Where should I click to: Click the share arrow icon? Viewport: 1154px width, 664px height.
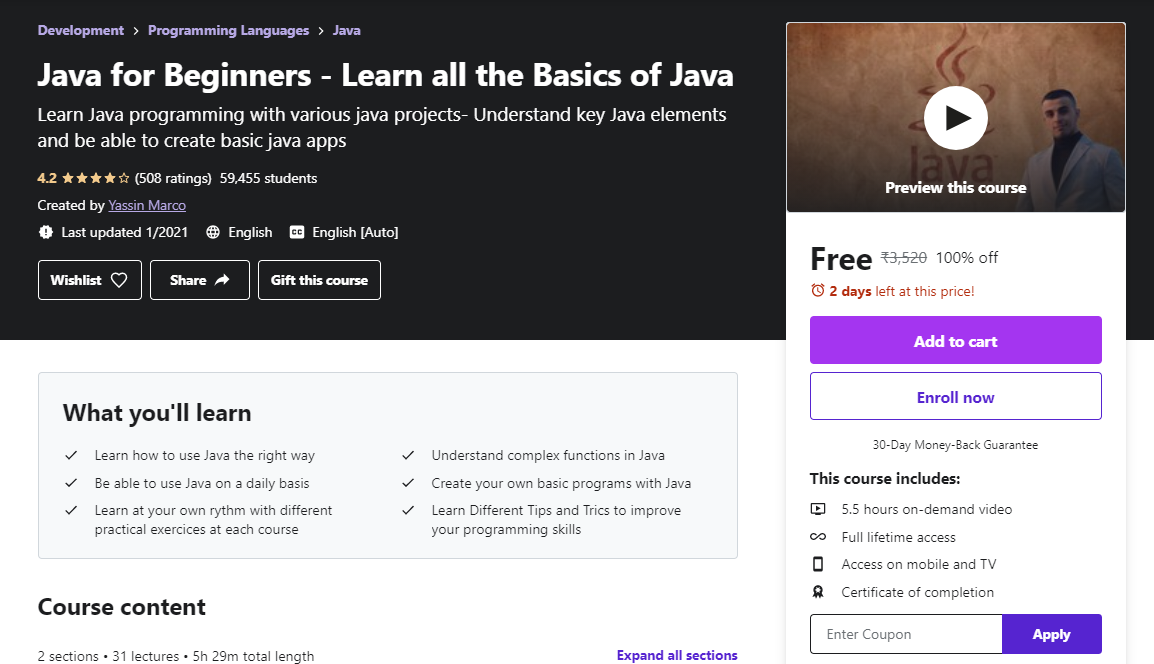click(x=222, y=280)
